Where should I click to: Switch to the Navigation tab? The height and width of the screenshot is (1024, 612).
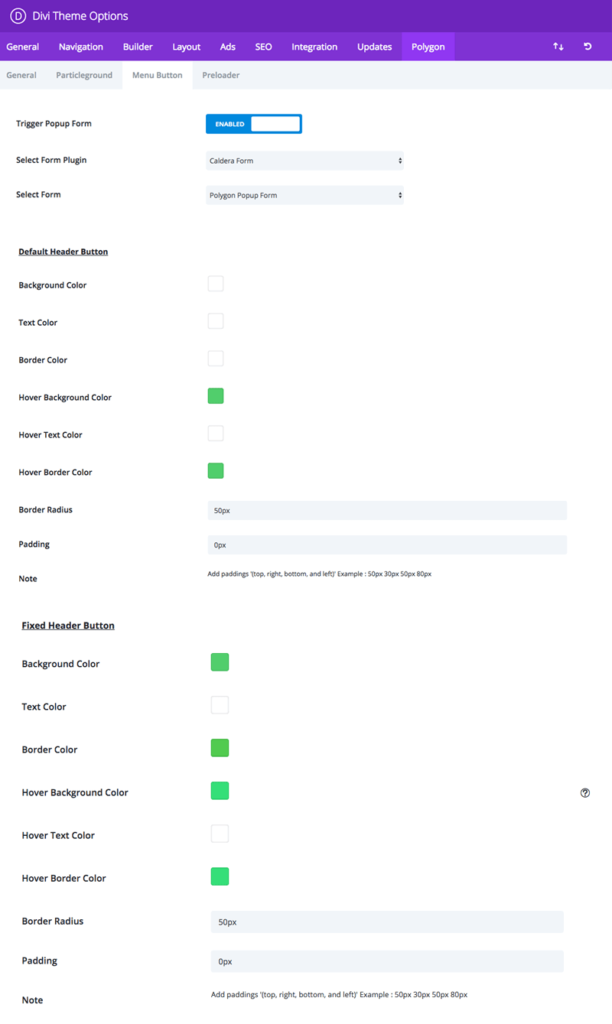(80, 47)
